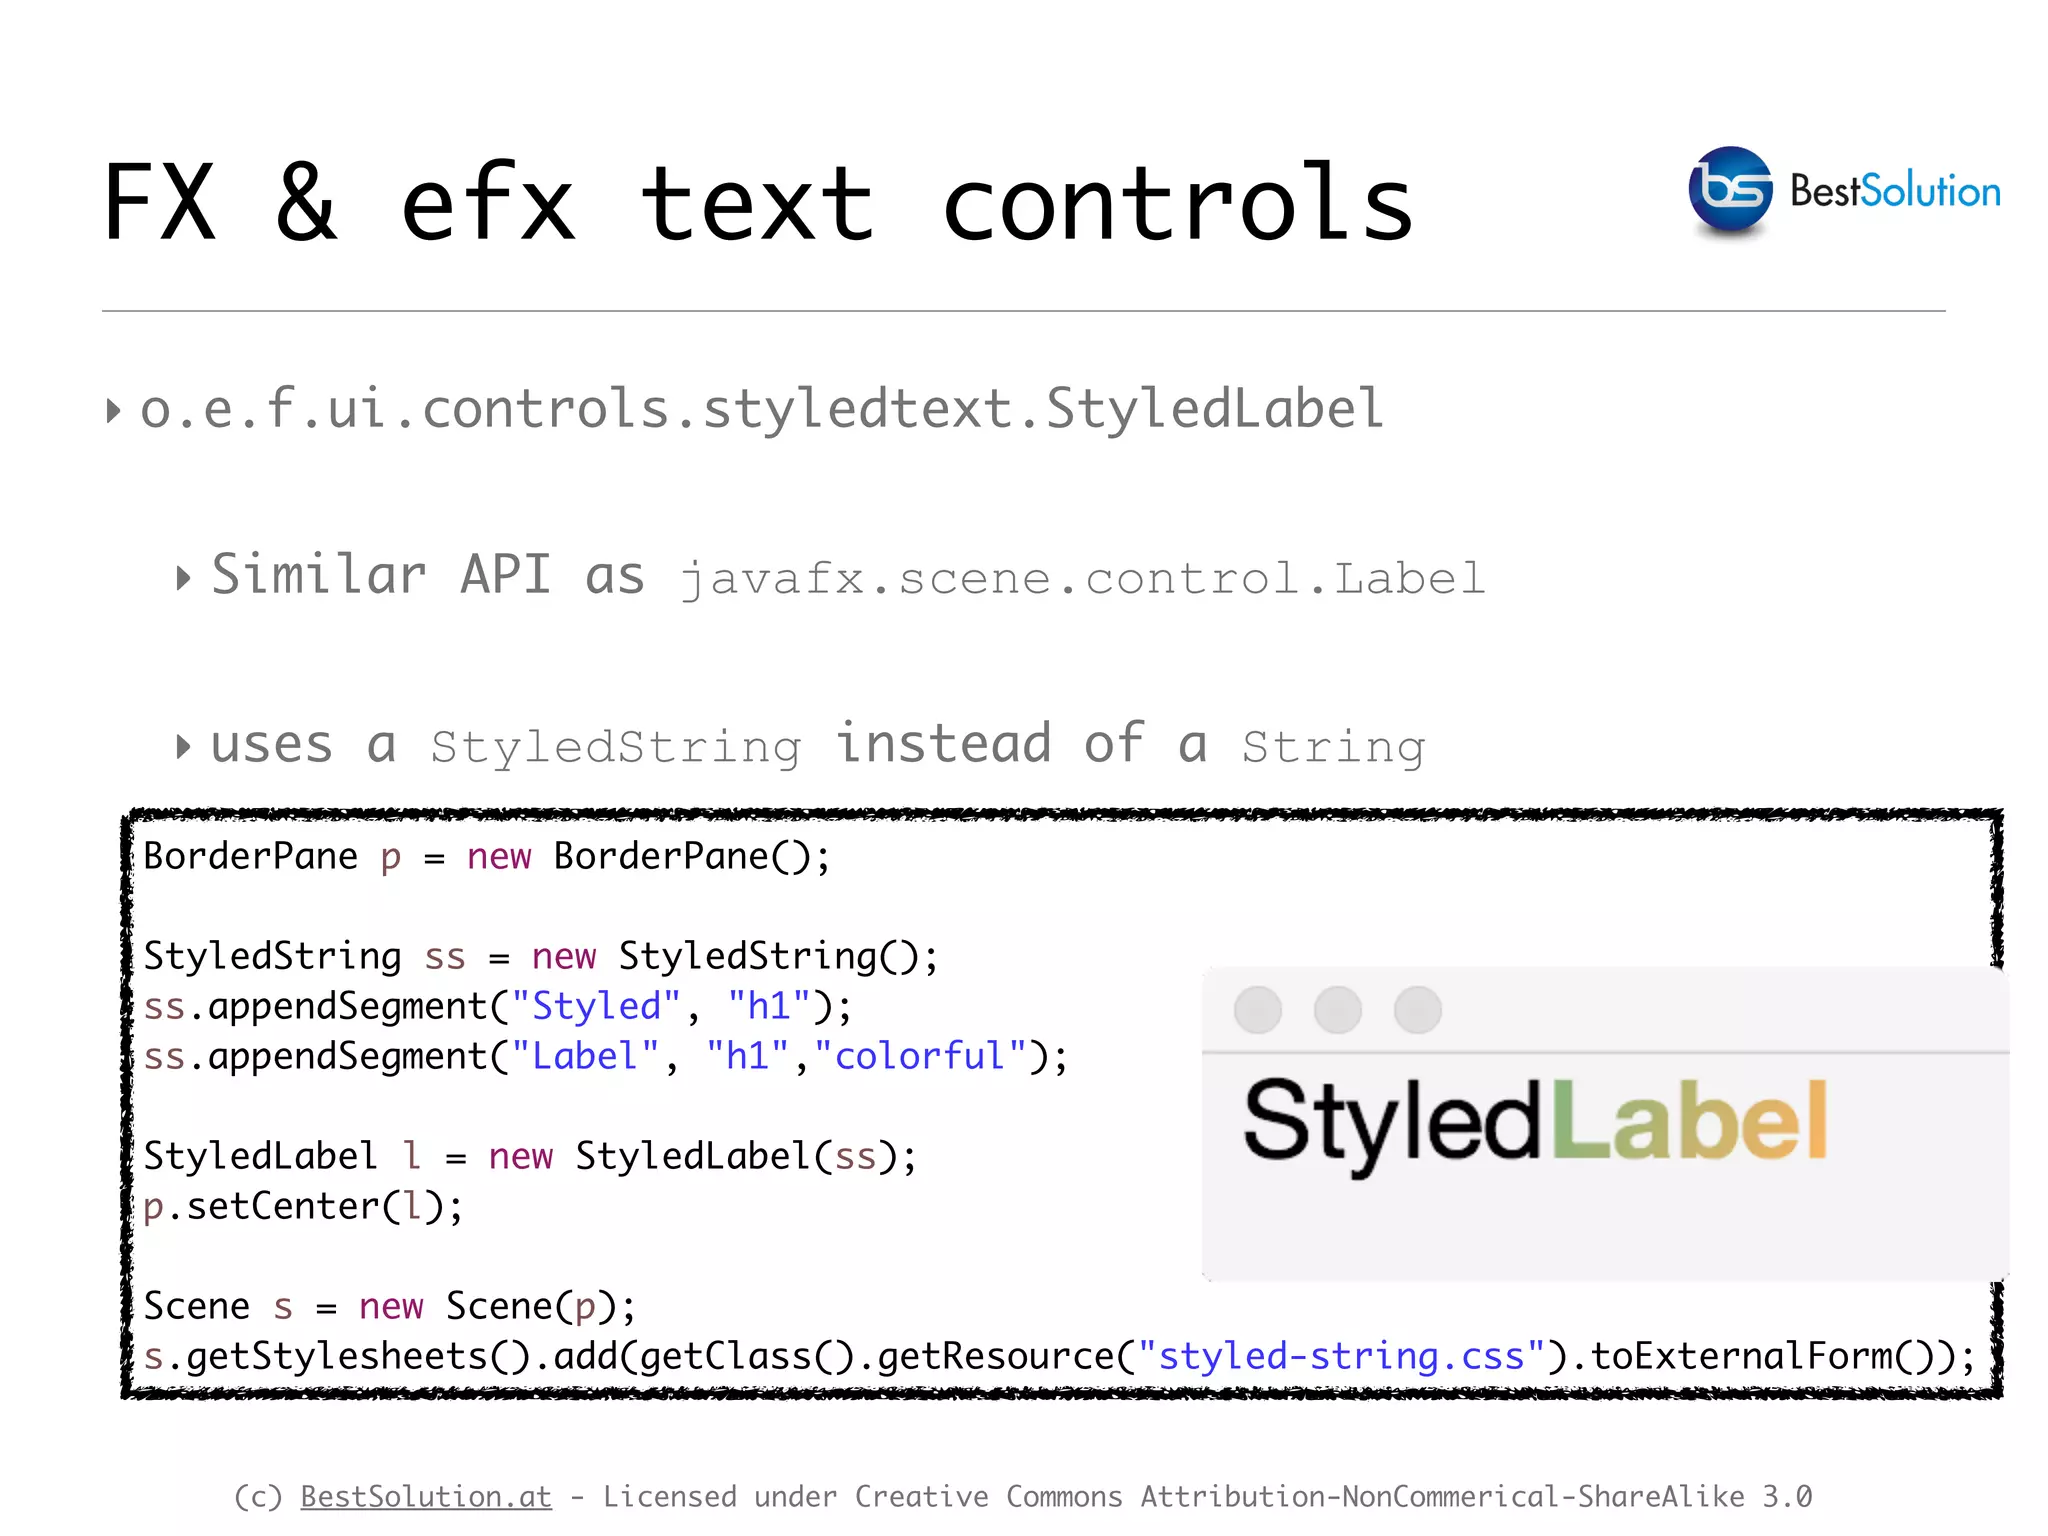
Task: Click the 'Creative Commons' license text in footer
Action: [x=988, y=1496]
